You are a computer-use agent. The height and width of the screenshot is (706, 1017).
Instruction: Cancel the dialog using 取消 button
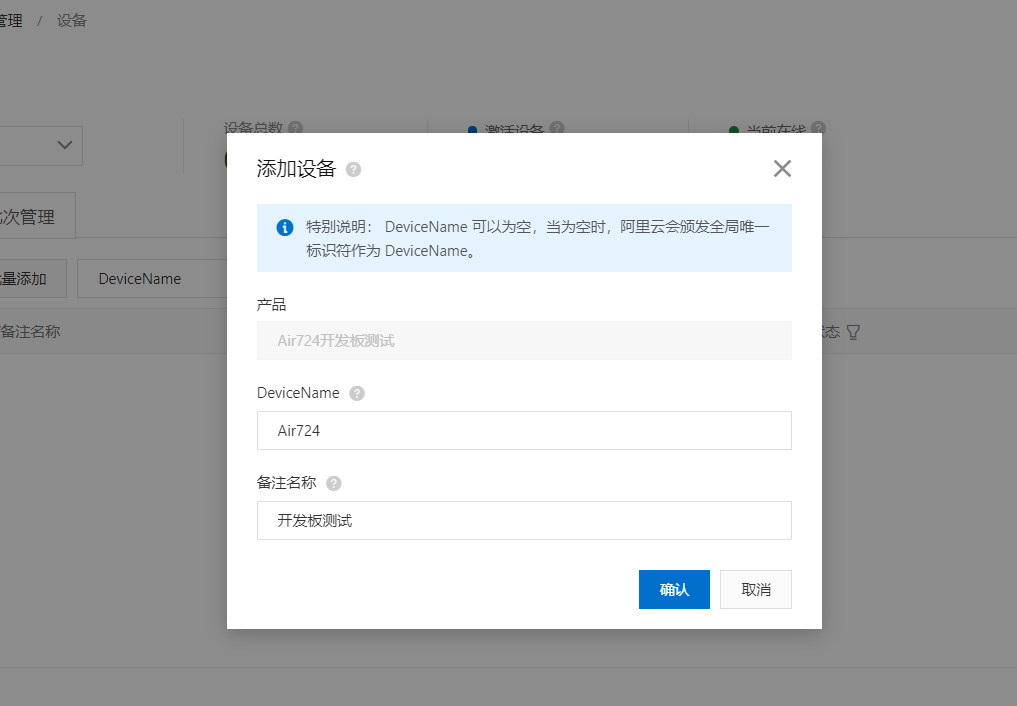coord(755,589)
